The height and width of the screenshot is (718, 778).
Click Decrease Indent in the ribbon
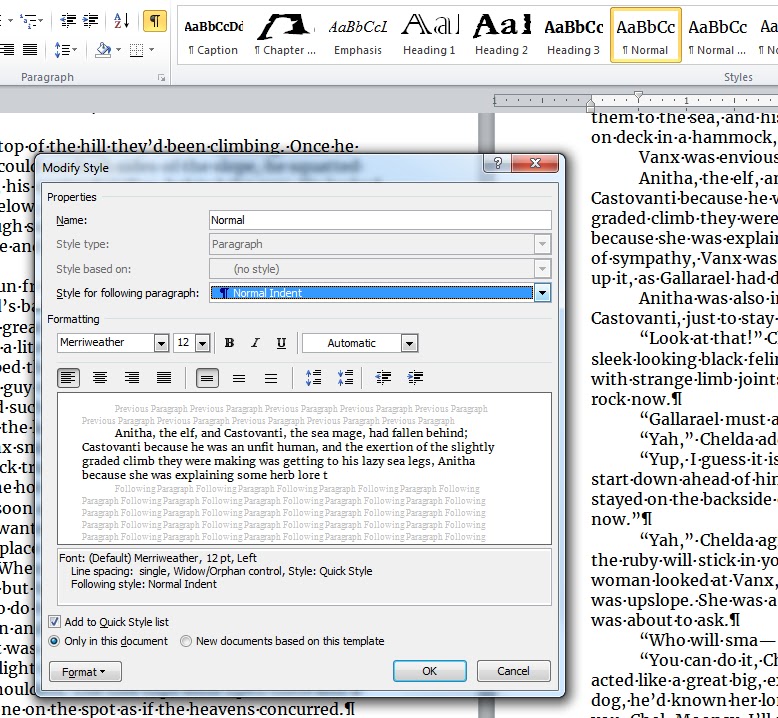(68, 21)
